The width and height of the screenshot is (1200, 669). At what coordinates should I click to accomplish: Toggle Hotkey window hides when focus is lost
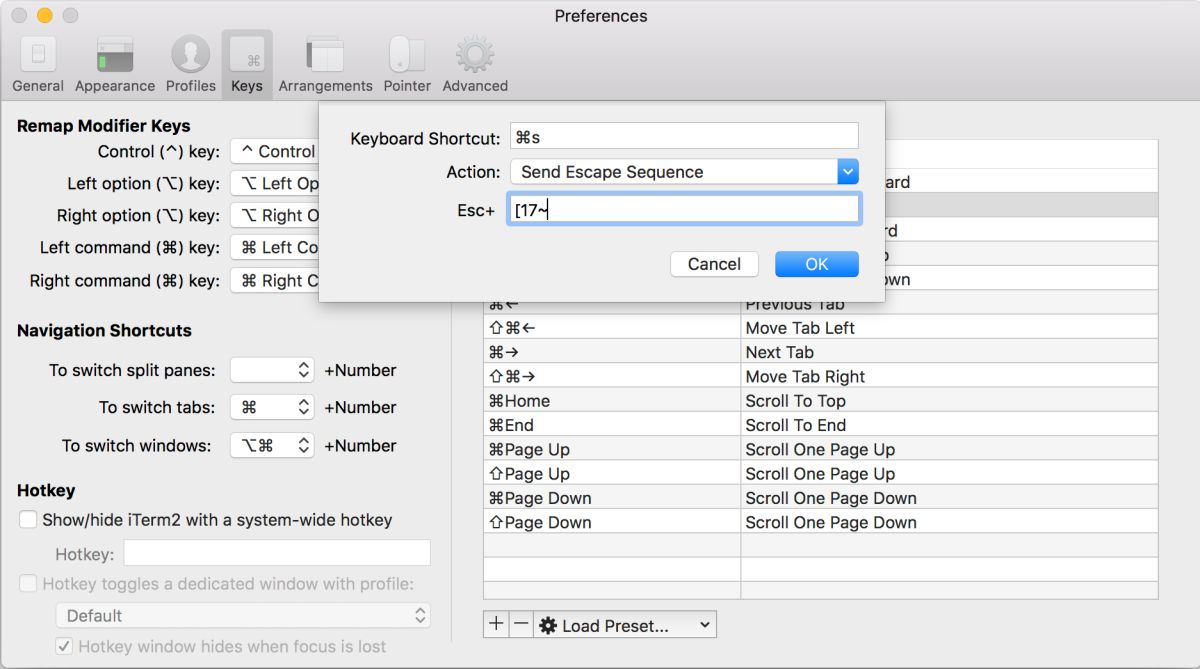(x=64, y=646)
